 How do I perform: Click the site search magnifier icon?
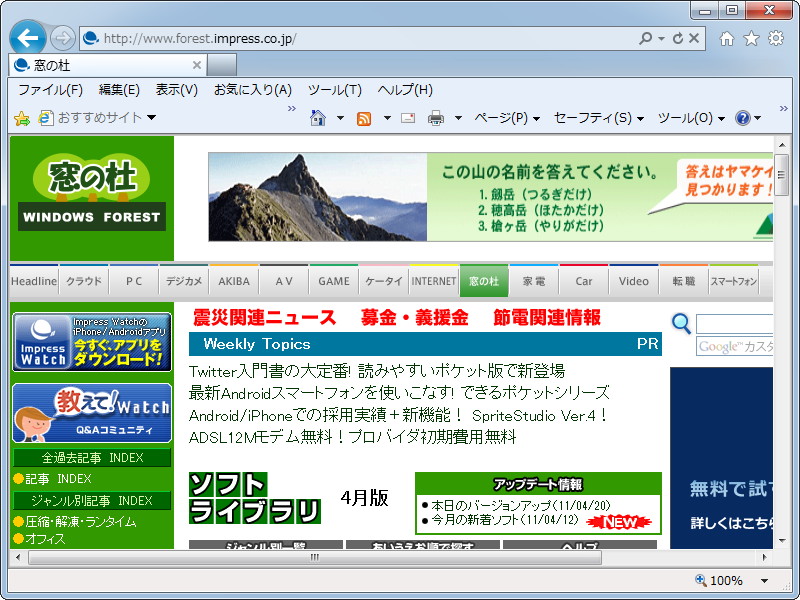[x=681, y=324]
